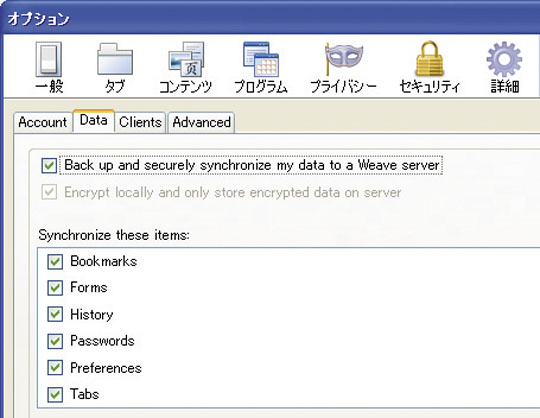
Task: Uncheck the Tabs sync item
Action: tap(55, 395)
